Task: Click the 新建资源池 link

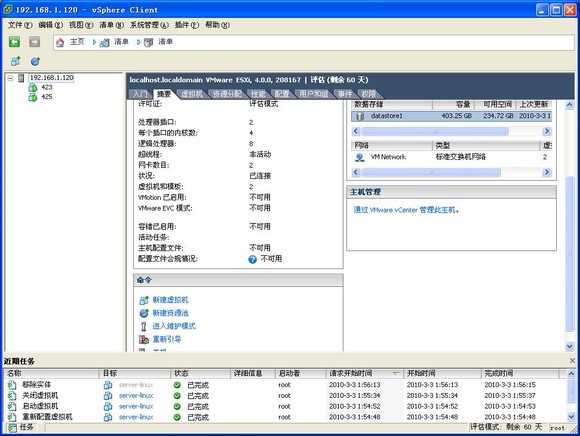Action: point(171,313)
